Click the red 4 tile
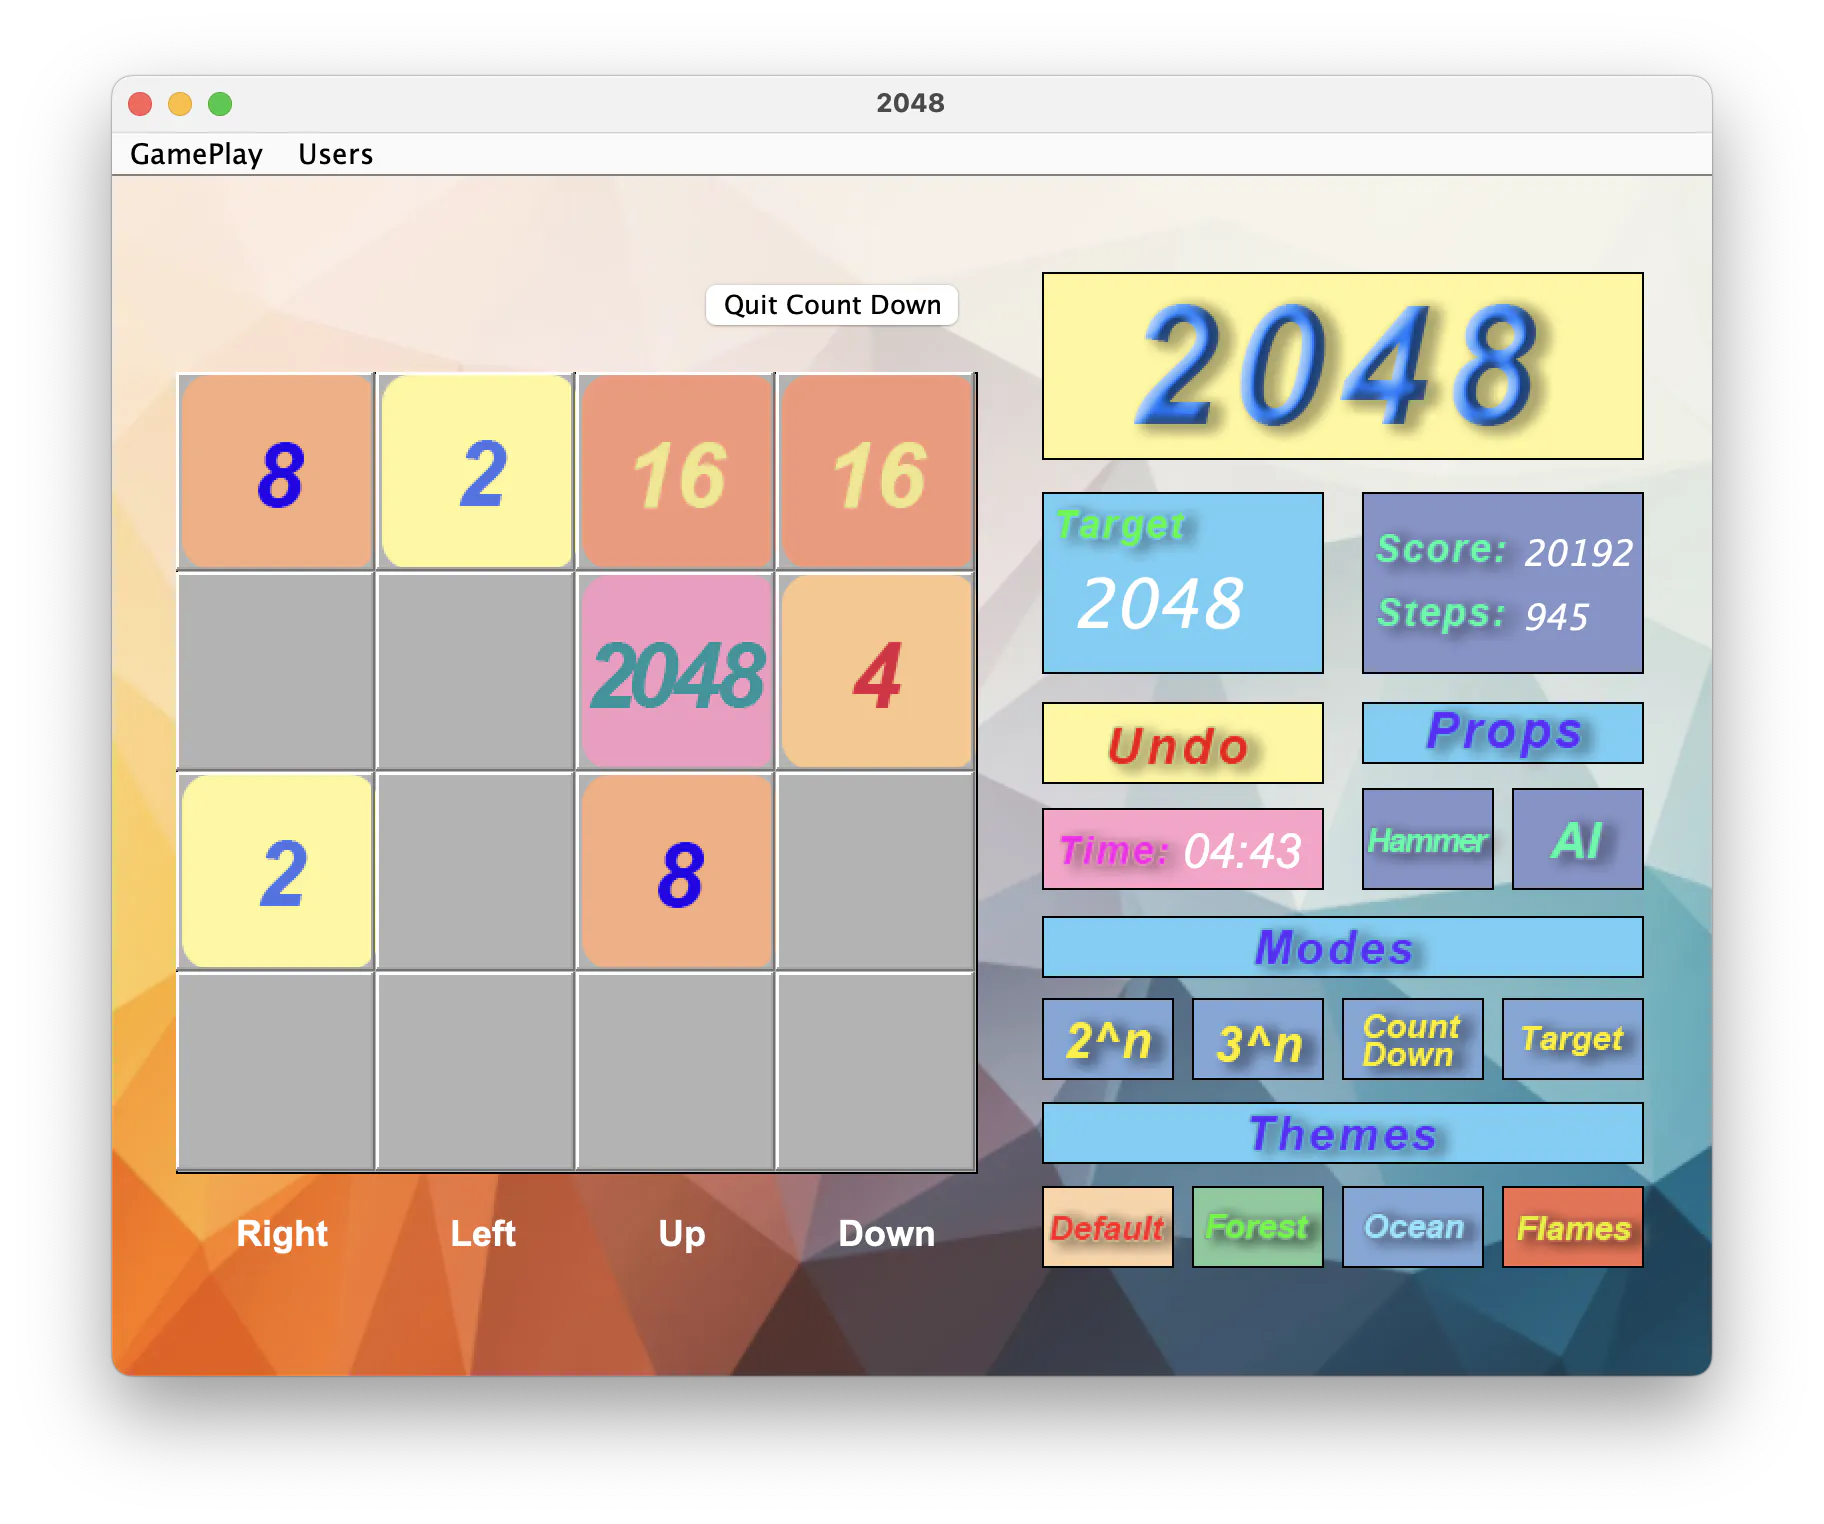The image size is (1824, 1524). (x=877, y=672)
